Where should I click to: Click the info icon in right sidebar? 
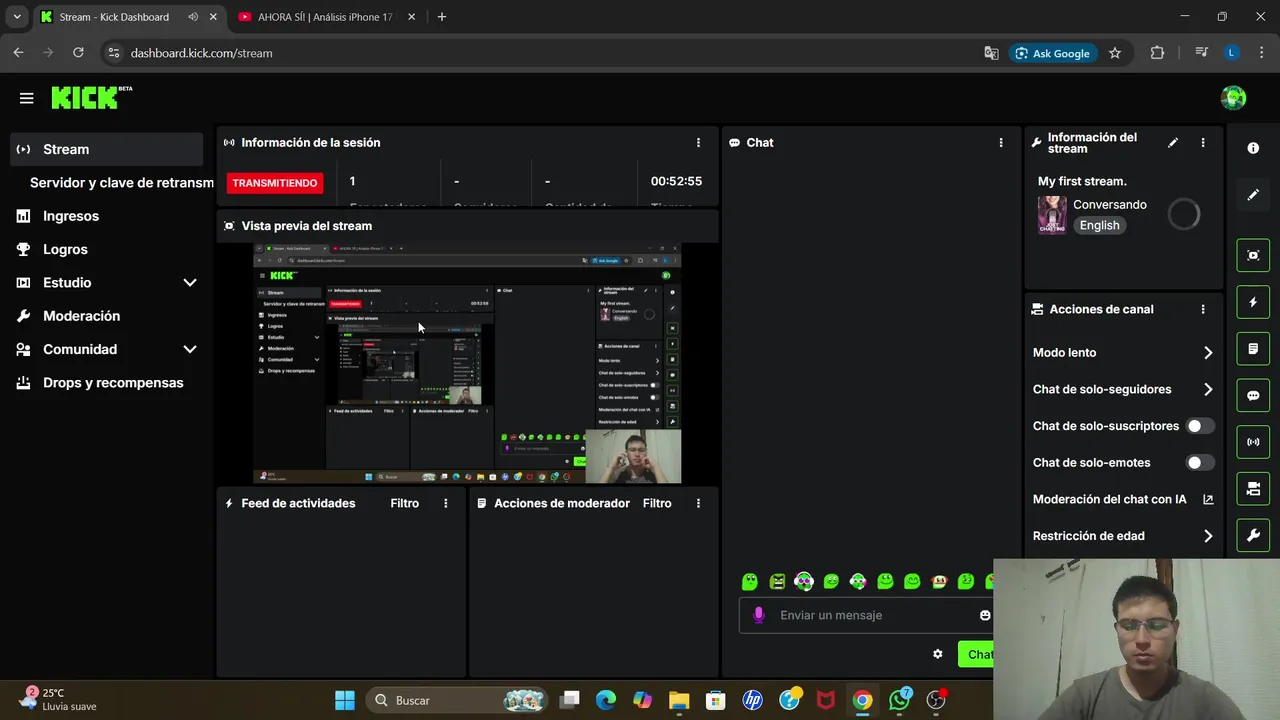pyautogui.click(x=1253, y=148)
